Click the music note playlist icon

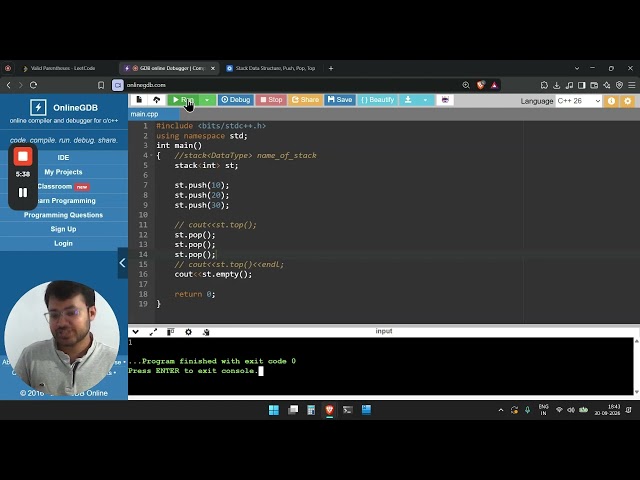pyautogui.click(x=569, y=85)
